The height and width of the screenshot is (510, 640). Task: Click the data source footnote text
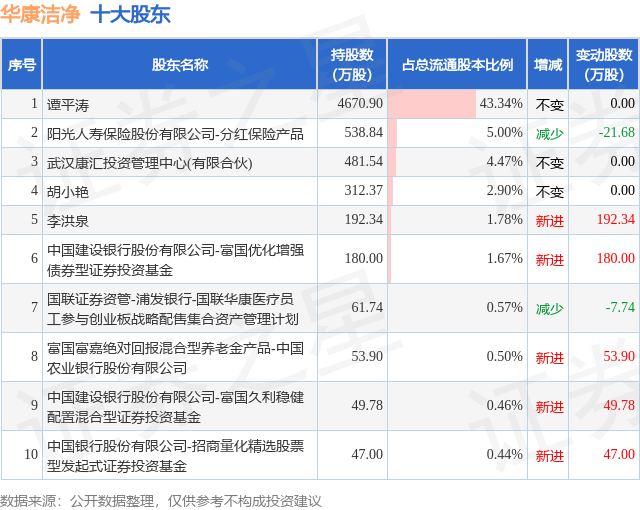click(x=161, y=501)
